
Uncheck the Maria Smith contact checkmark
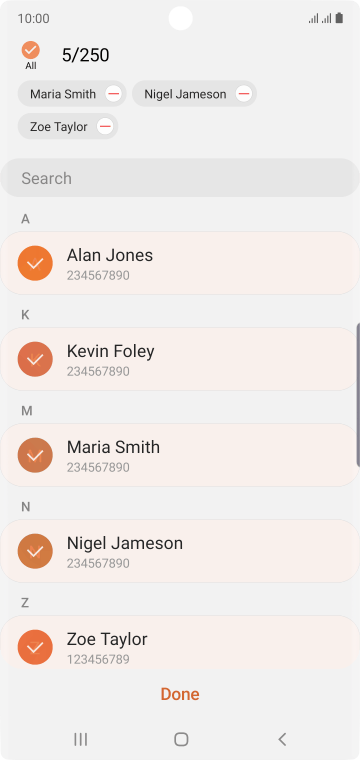(35, 455)
